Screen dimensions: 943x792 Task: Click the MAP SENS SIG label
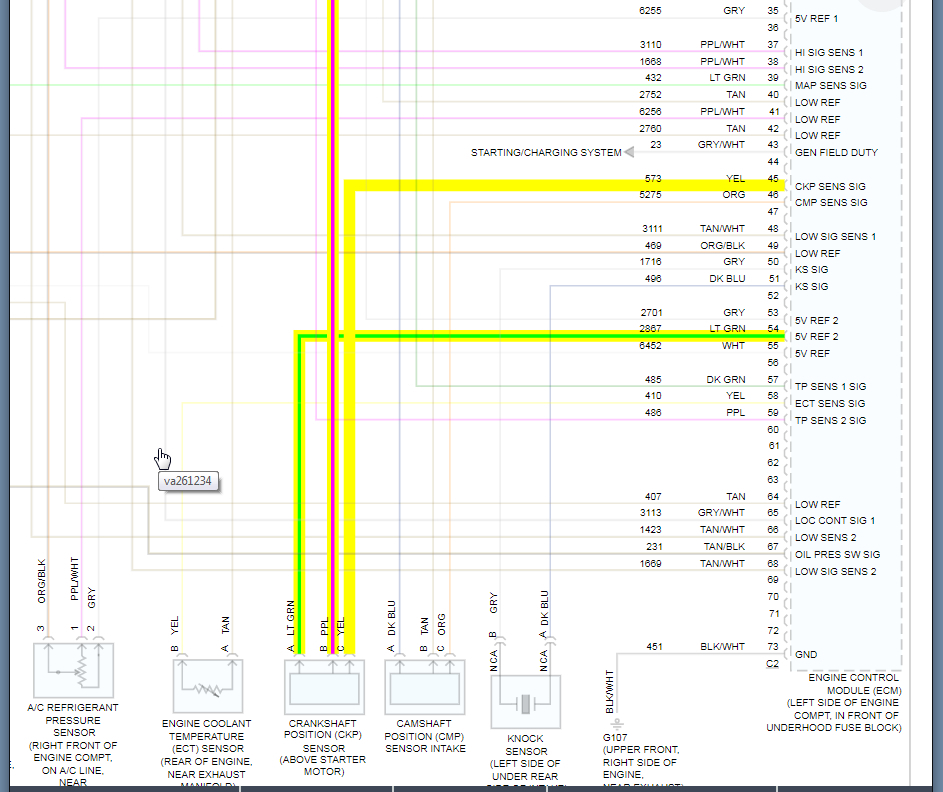(831, 86)
